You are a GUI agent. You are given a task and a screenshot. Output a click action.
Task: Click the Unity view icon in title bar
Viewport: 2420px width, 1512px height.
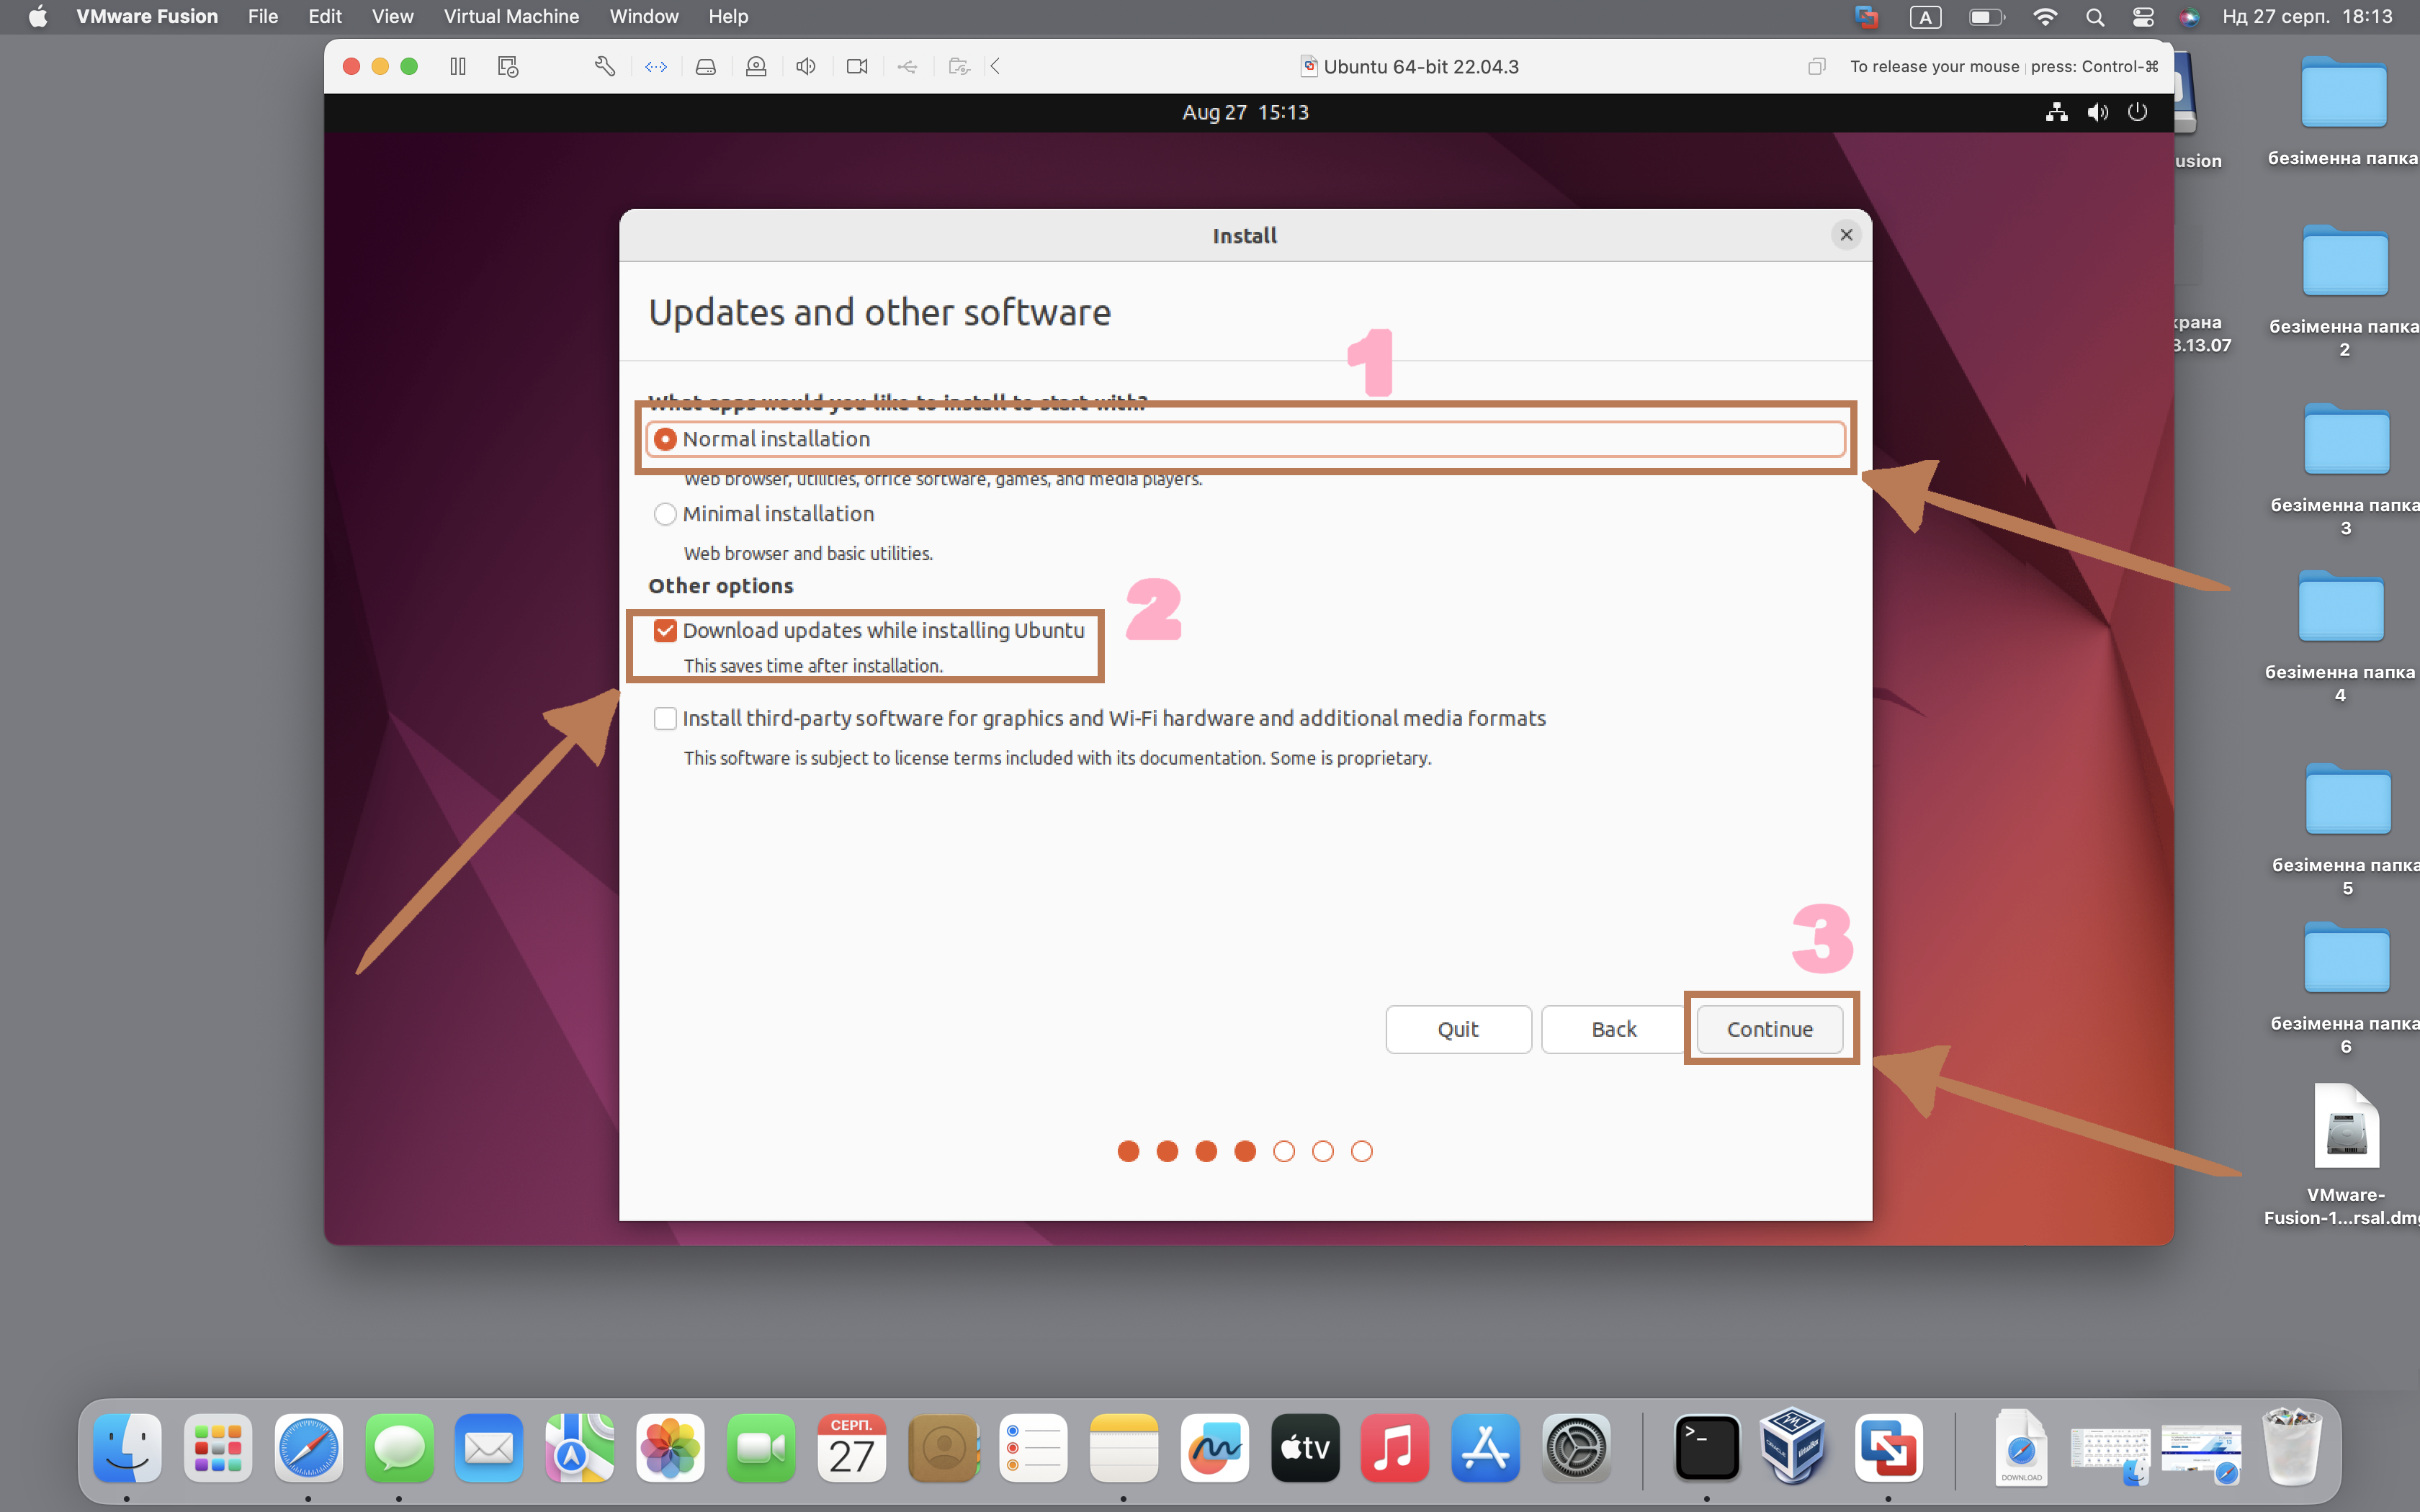pyautogui.click(x=1817, y=66)
